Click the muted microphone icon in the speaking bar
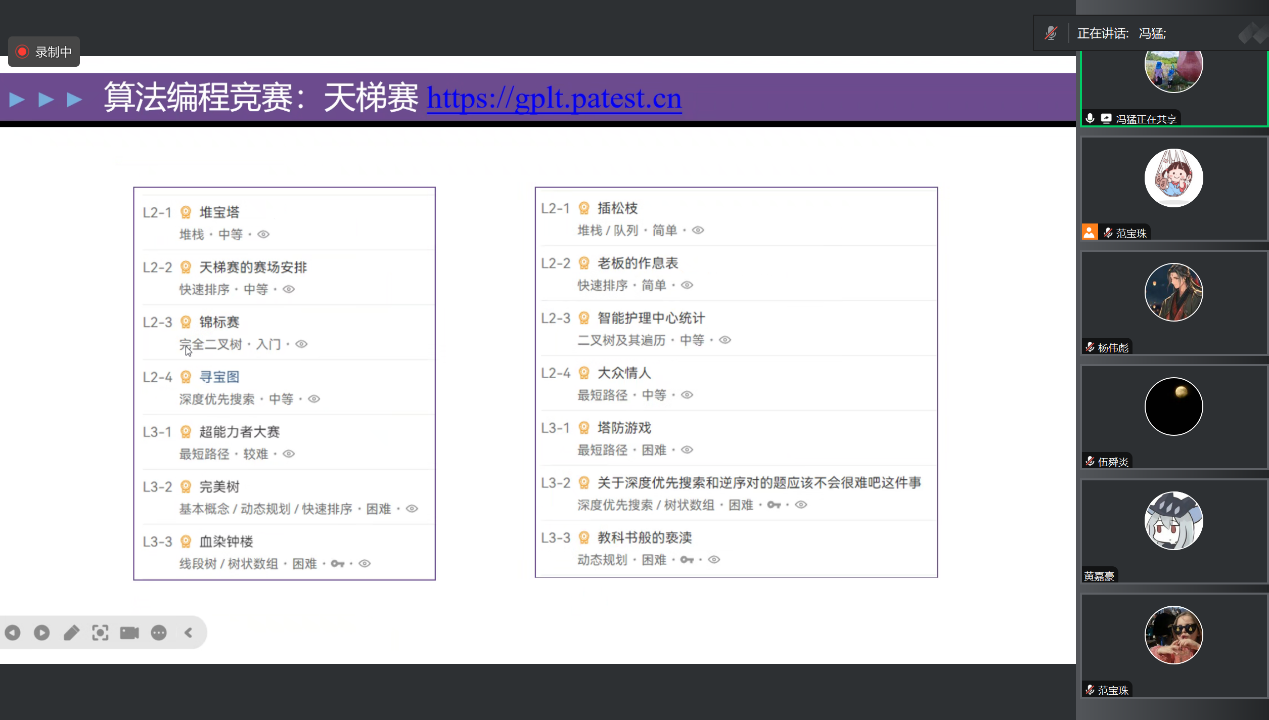 tap(1050, 33)
